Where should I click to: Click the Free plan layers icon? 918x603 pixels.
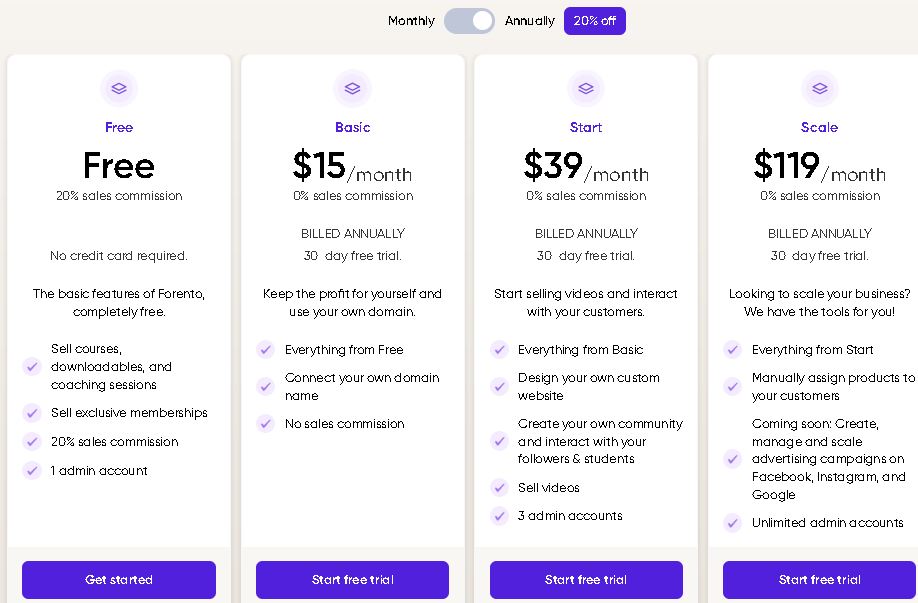pos(119,88)
